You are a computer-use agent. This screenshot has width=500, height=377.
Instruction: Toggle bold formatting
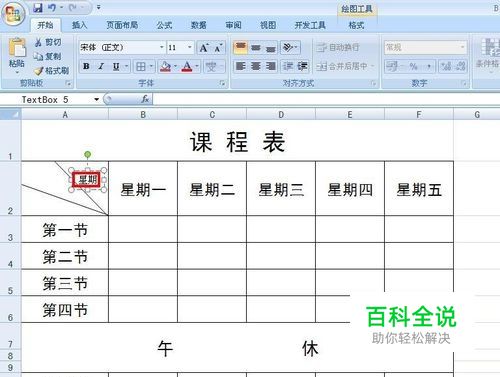tap(86, 66)
